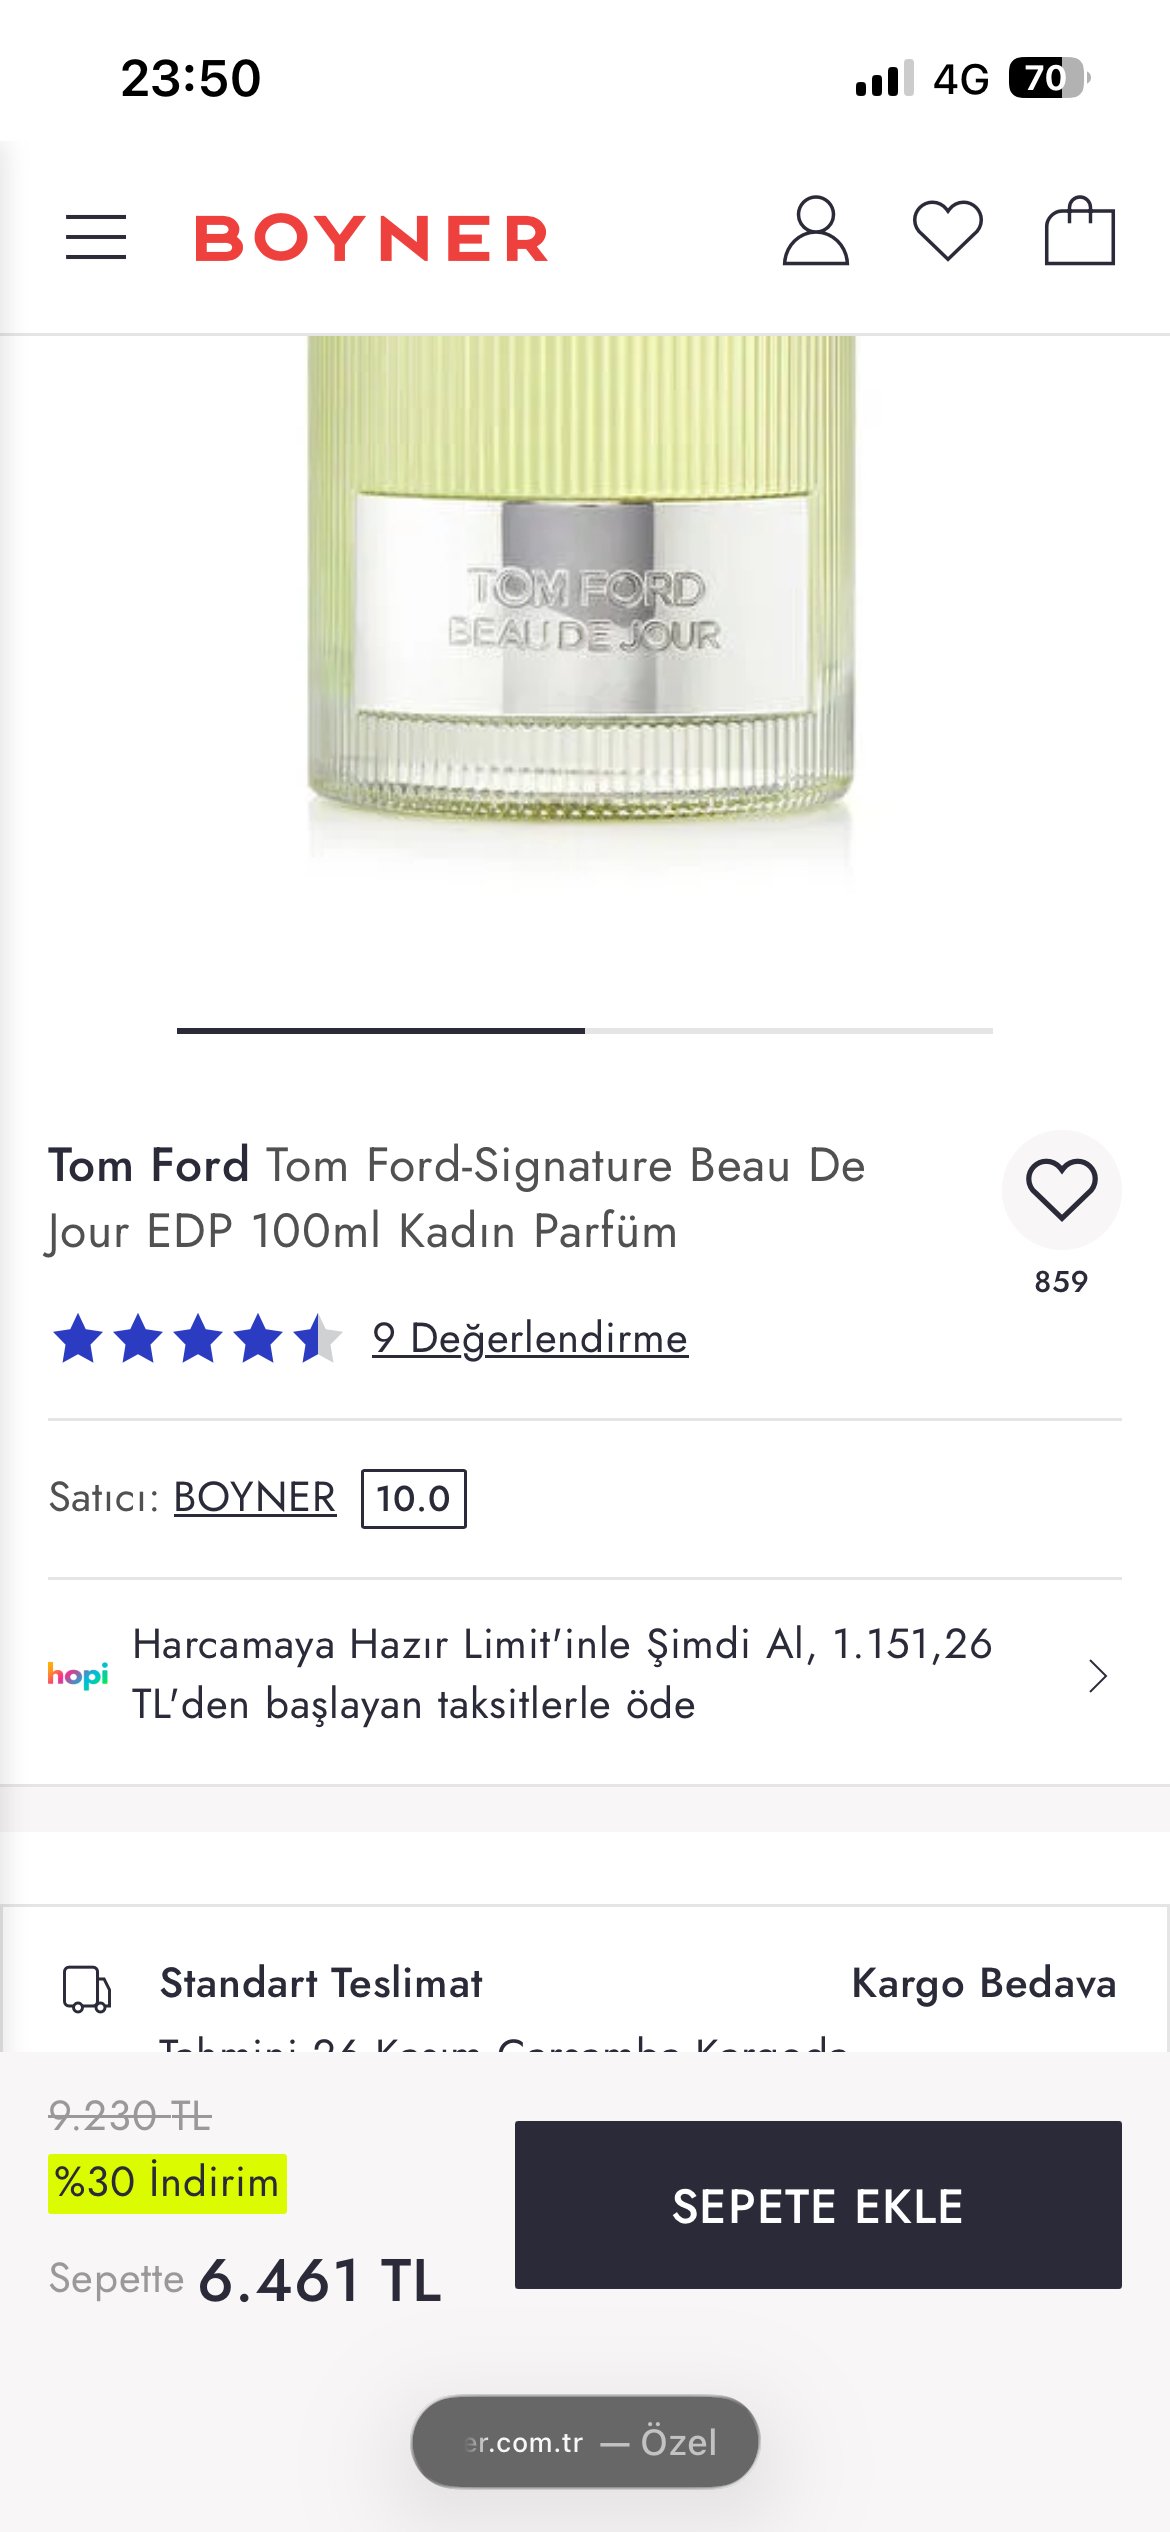Click the 9 Değerlendirme reviews link
1170x2532 pixels.
tap(530, 1338)
